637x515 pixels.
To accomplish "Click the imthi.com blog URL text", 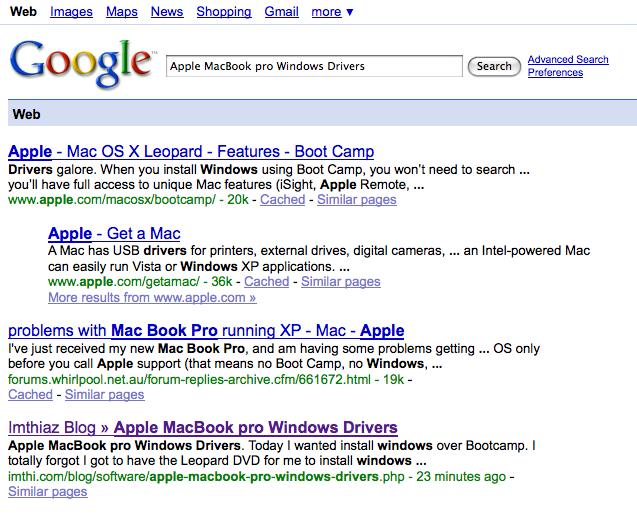I will (x=206, y=476).
